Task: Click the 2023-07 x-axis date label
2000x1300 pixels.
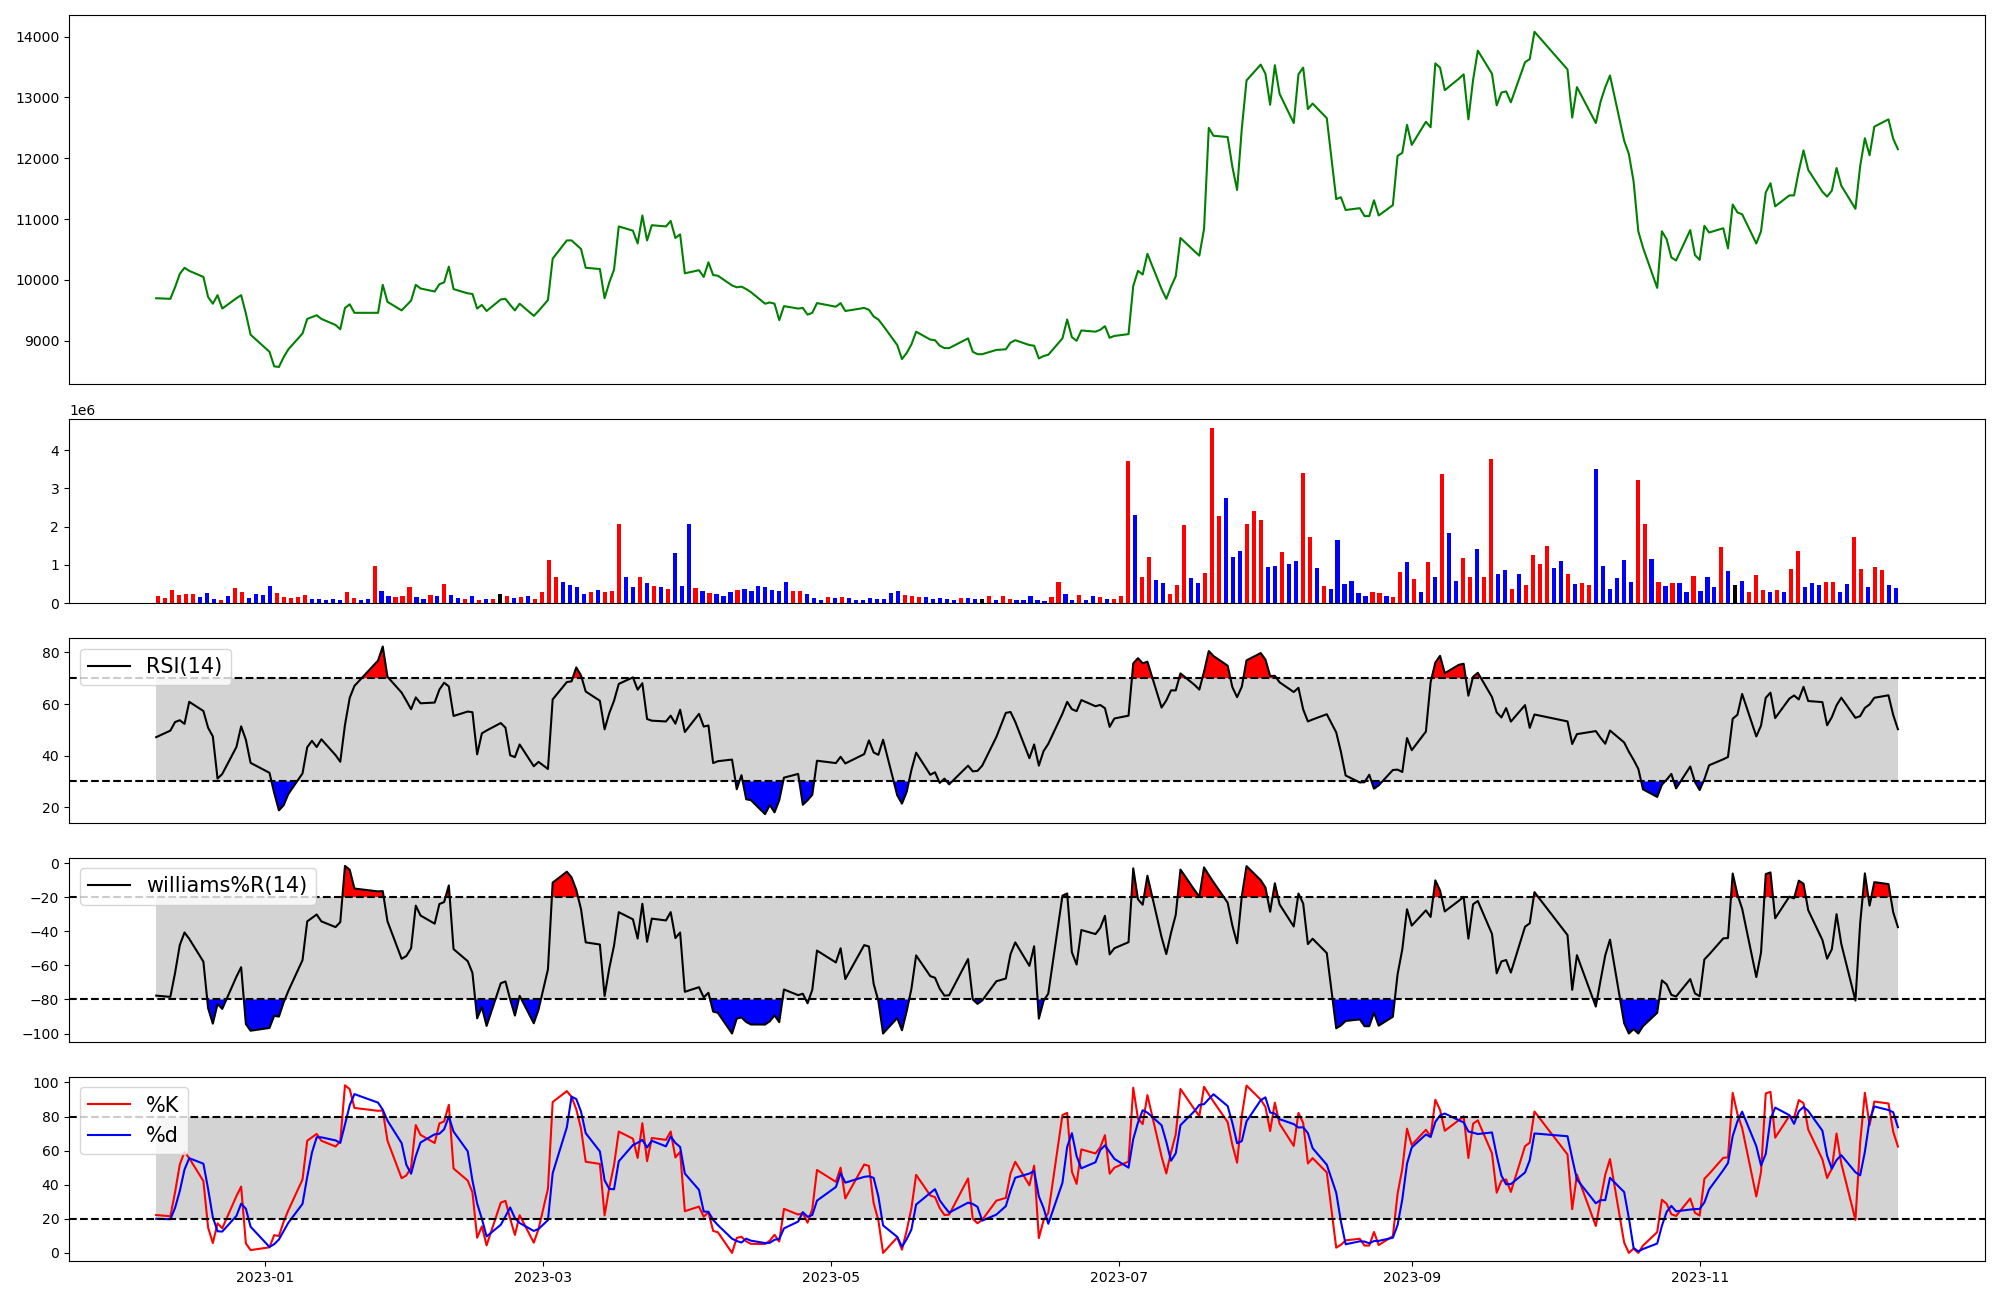Action: tap(1119, 1277)
